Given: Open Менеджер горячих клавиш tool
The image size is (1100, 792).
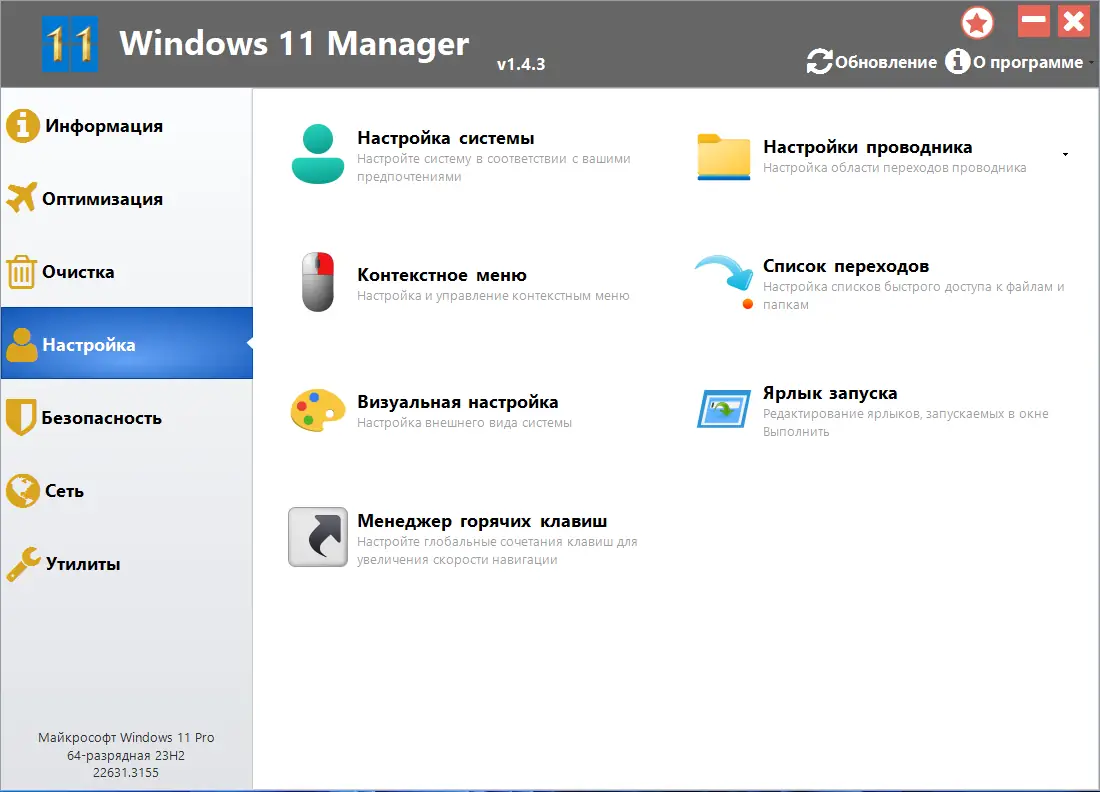Looking at the screenshot, I should 463,538.
